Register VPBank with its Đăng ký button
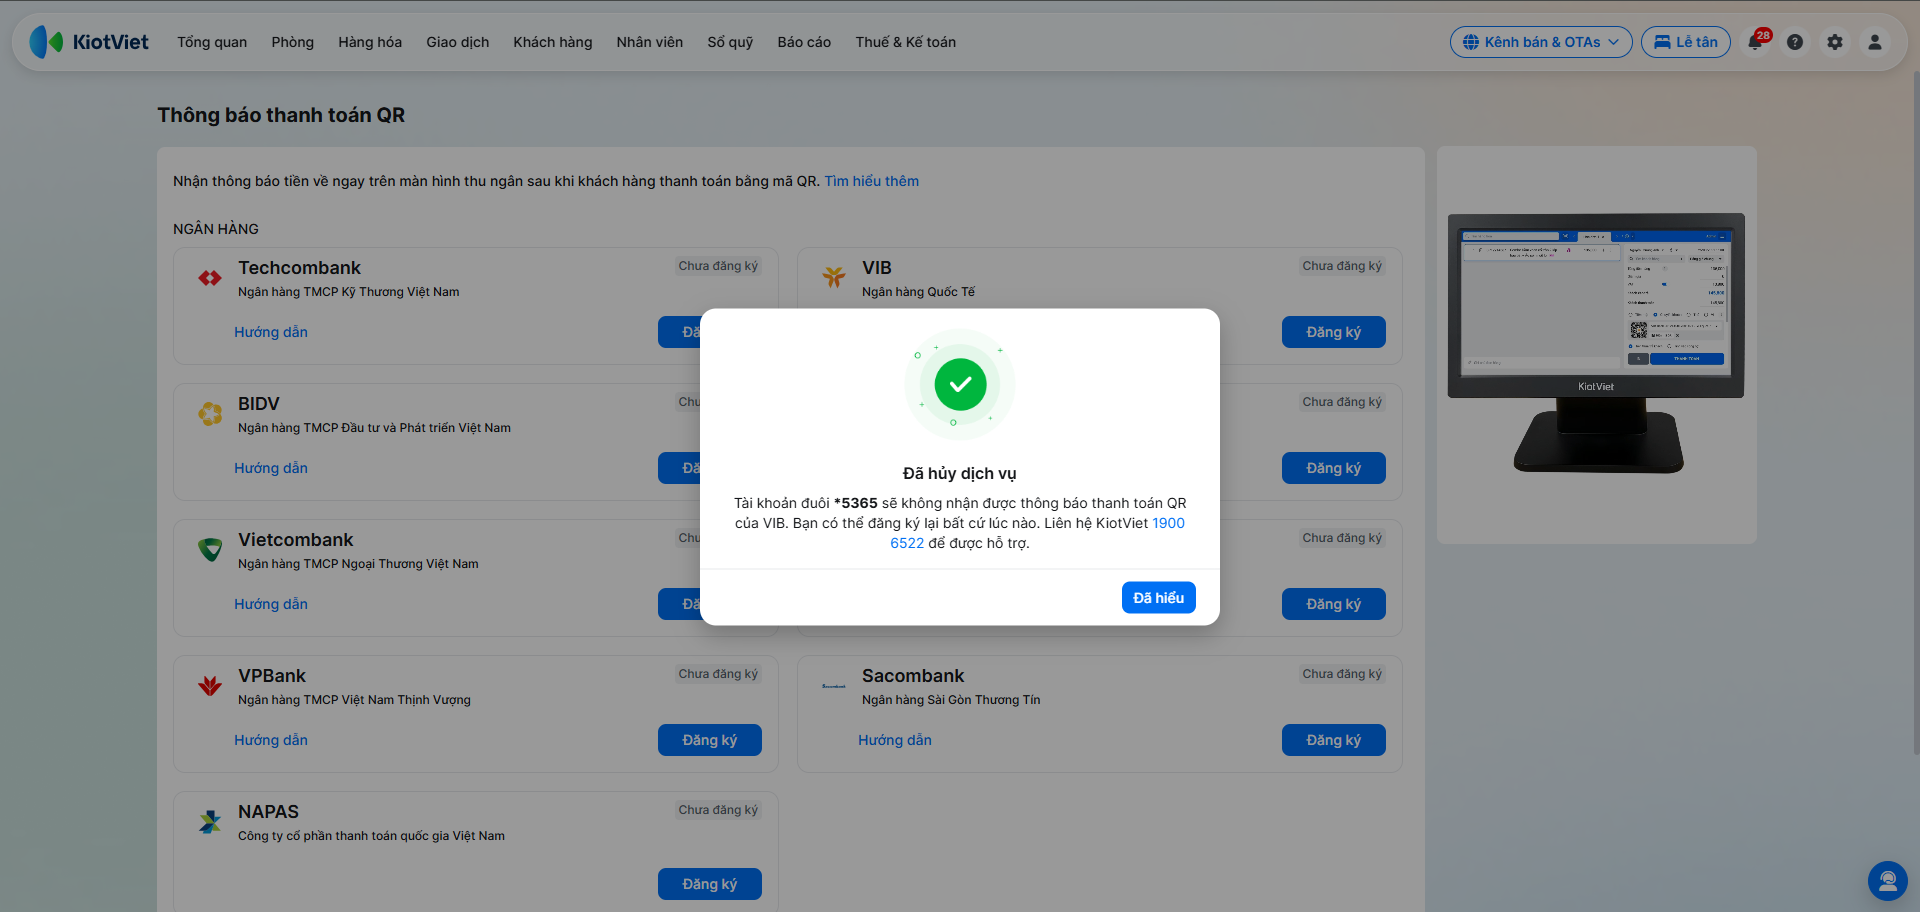The image size is (1920, 912). tap(710, 740)
